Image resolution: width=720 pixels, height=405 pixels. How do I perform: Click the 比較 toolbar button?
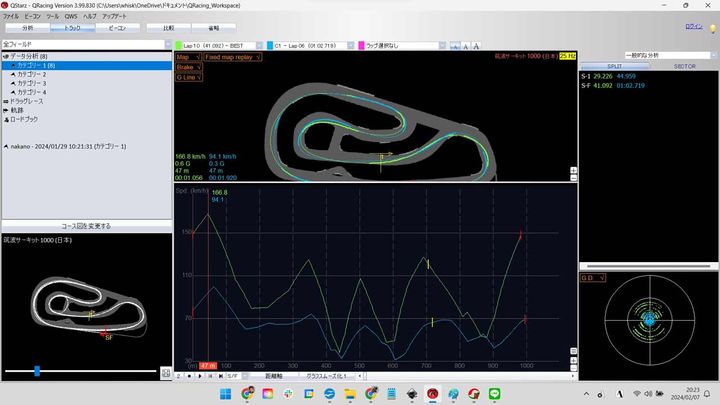coord(168,28)
